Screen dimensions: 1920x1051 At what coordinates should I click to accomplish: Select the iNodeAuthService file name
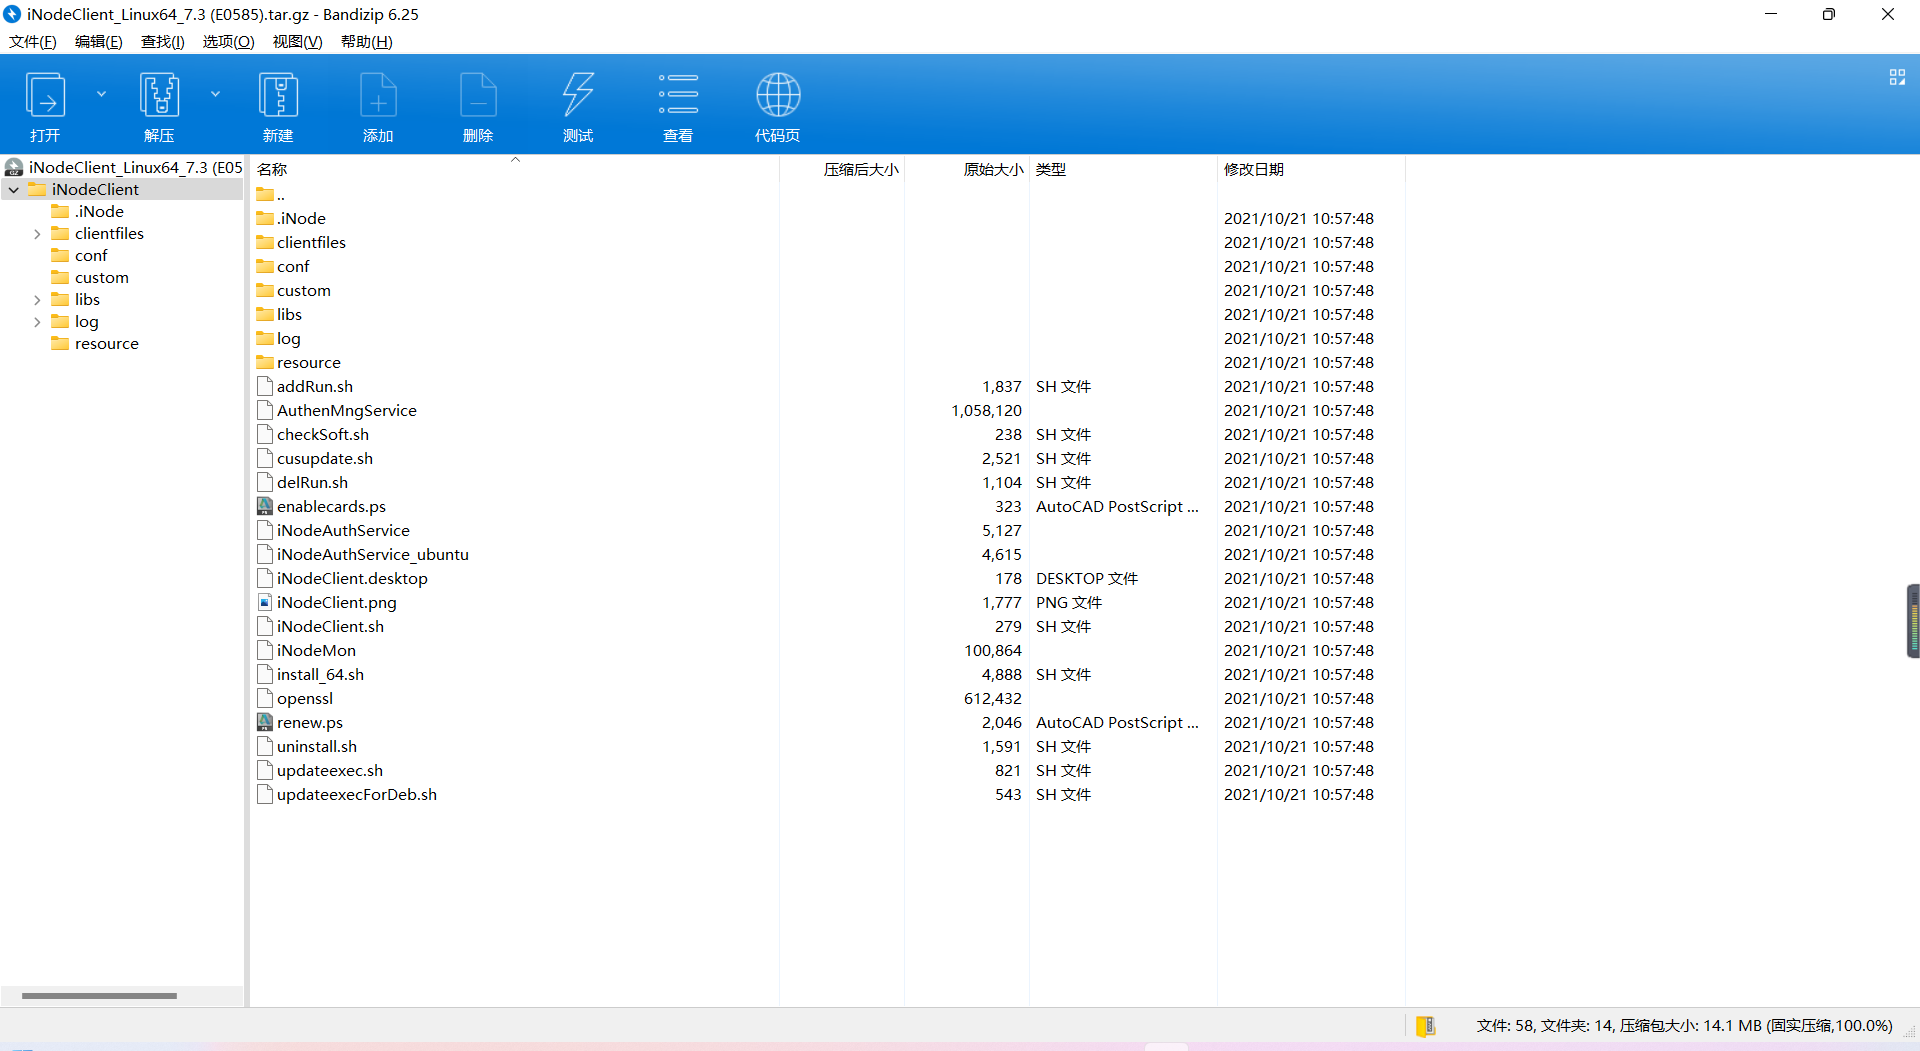pyautogui.click(x=343, y=530)
